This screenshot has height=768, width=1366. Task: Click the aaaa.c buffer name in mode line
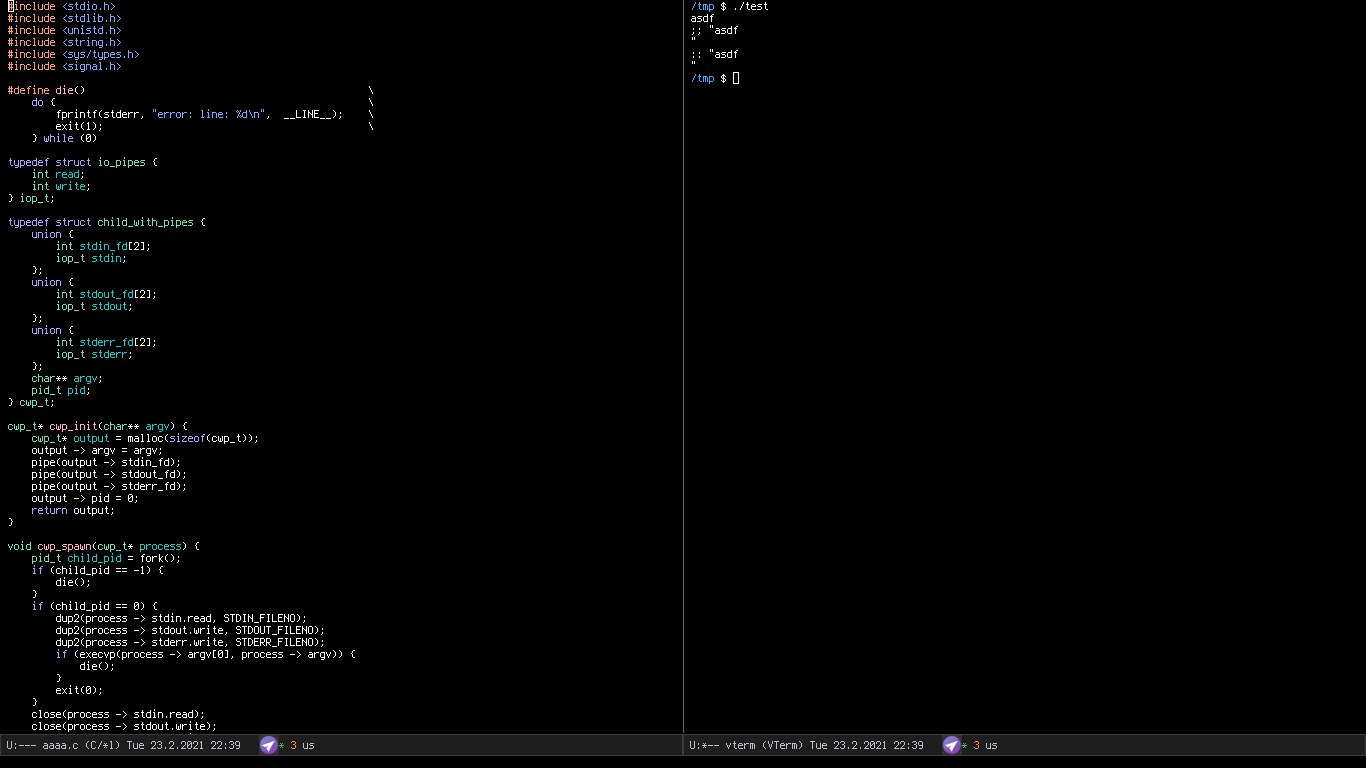(x=61, y=746)
